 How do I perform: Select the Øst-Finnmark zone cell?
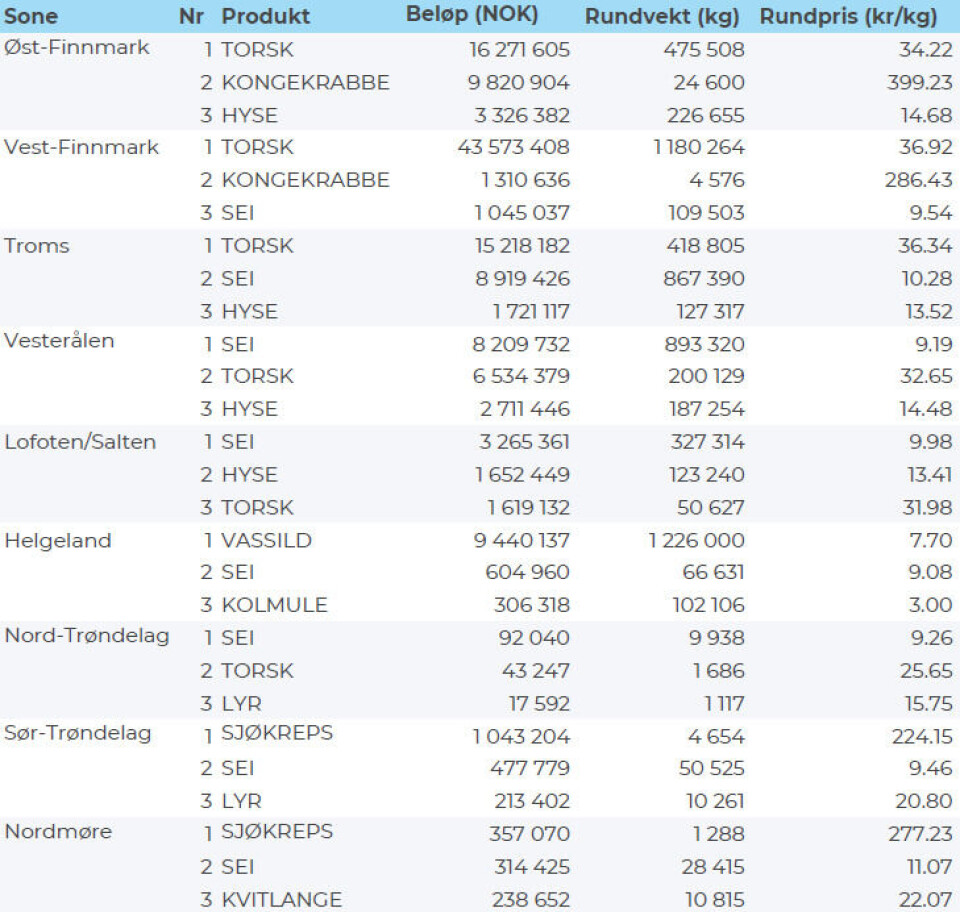[x=77, y=48]
